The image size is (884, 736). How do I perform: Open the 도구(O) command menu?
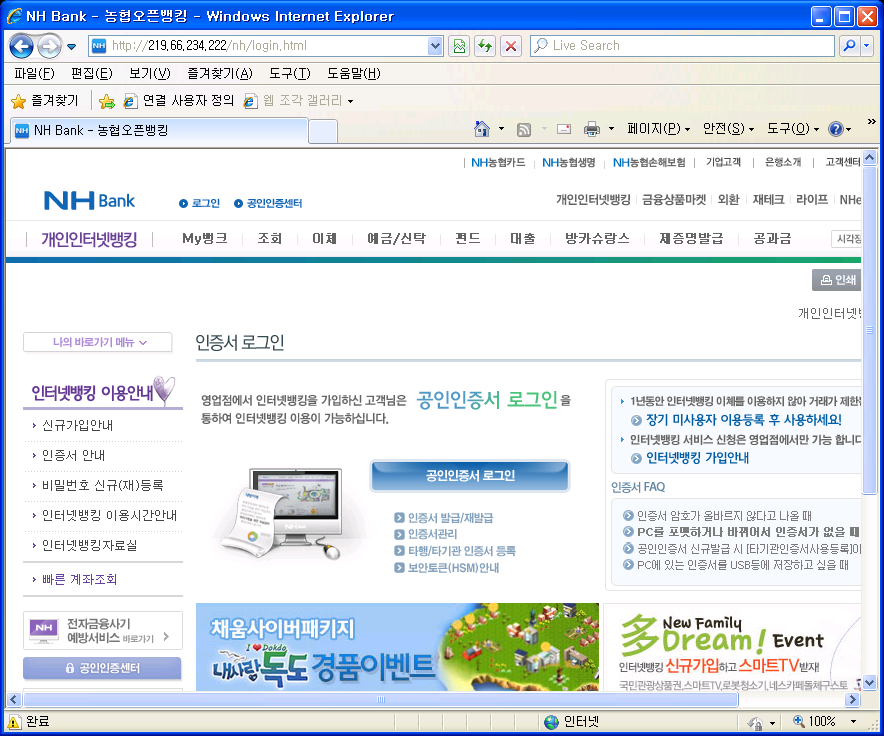coord(793,129)
